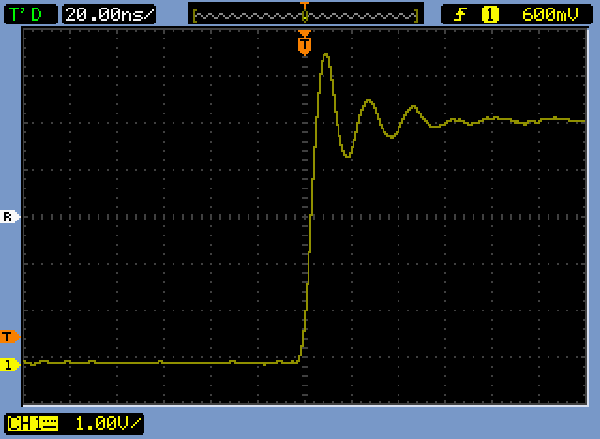Click the second ringing peak on the waveform
Screen dimensions: 600x439
click(x=369, y=101)
